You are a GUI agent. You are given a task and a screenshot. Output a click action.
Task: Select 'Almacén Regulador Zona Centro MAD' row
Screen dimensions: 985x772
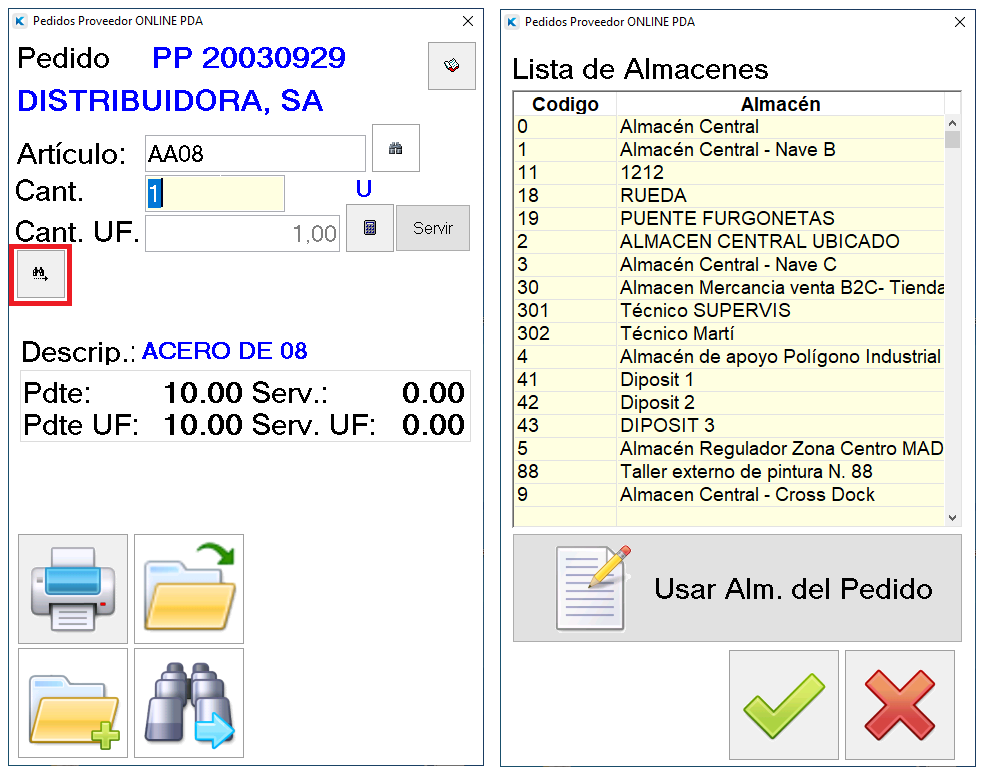click(x=729, y=449)
